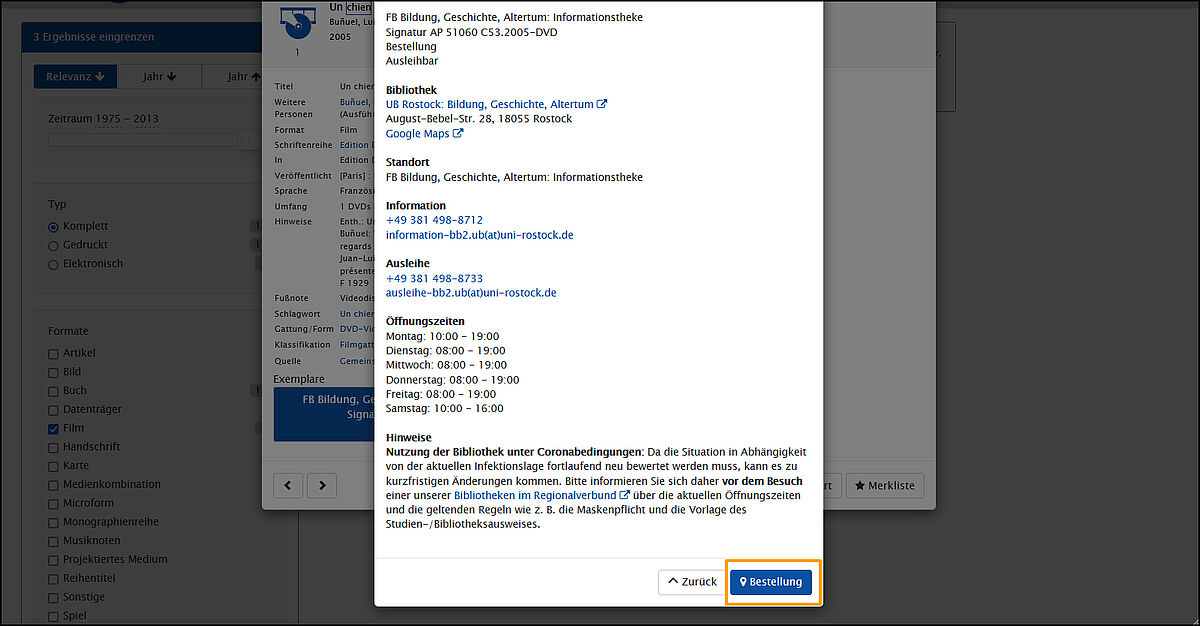The height and width of the screenshot is (626, 1200).
Task: Click the blue FB Bildung Exemplare button
Action: (324, 414)
